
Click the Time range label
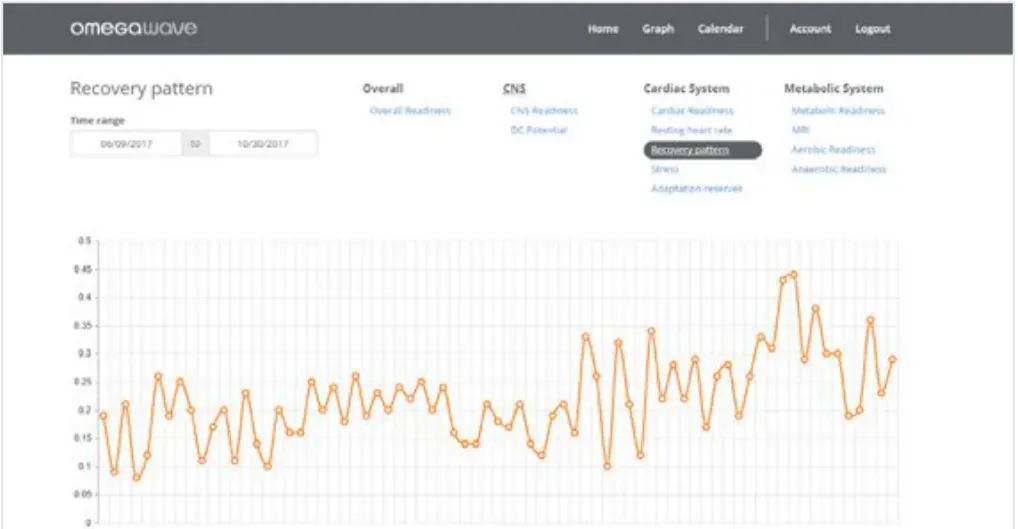97,120
